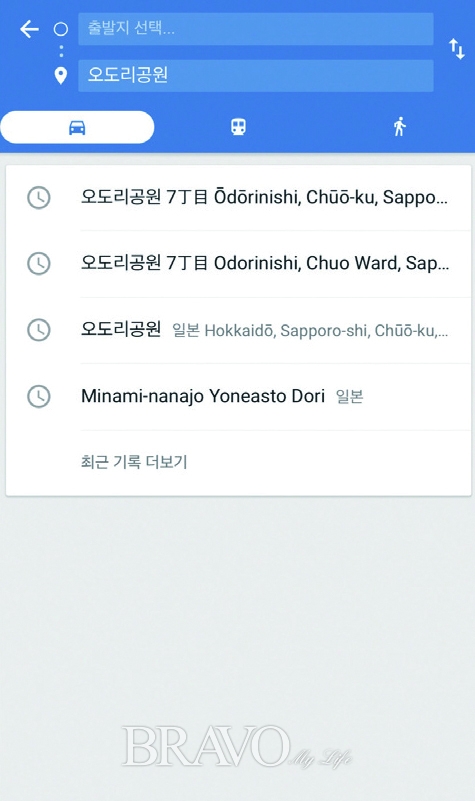475x801 pixels.
Task: Tap clock icon beside Chuo Ward entry
Action: point(38,264)
